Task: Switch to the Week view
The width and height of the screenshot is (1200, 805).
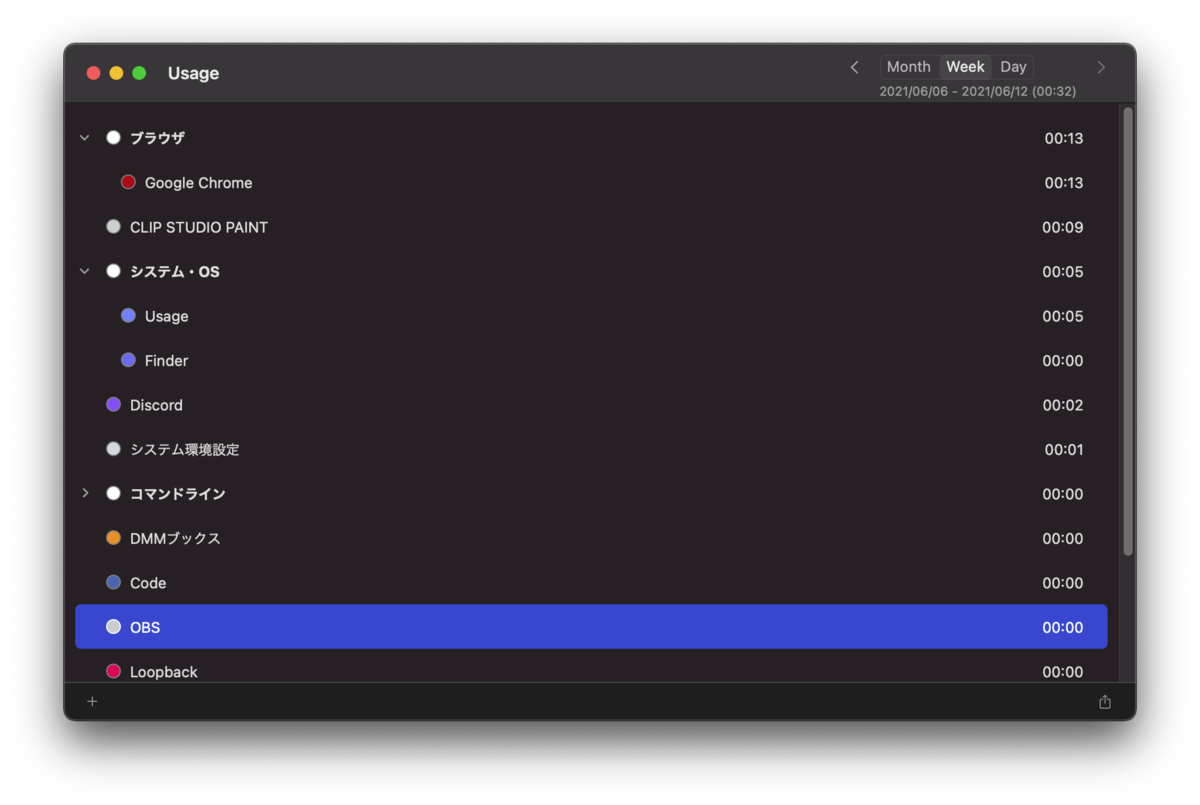Action: (x=965, y=67)
